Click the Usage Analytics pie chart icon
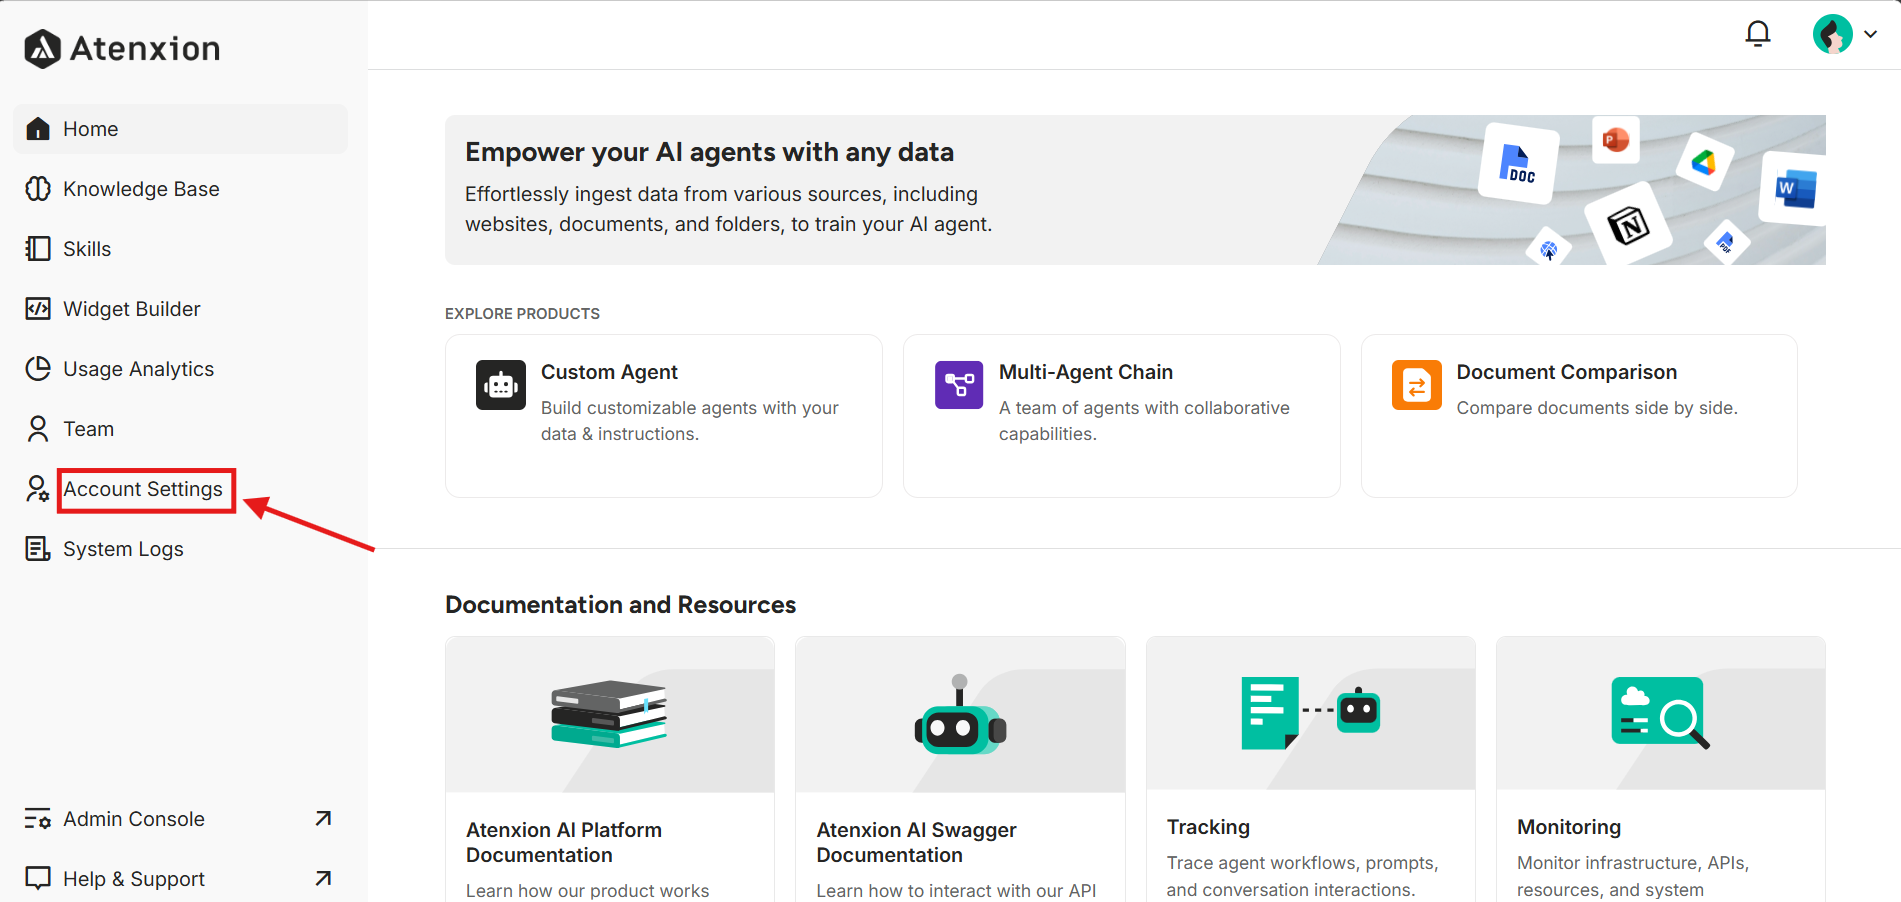 click(38, 369)
